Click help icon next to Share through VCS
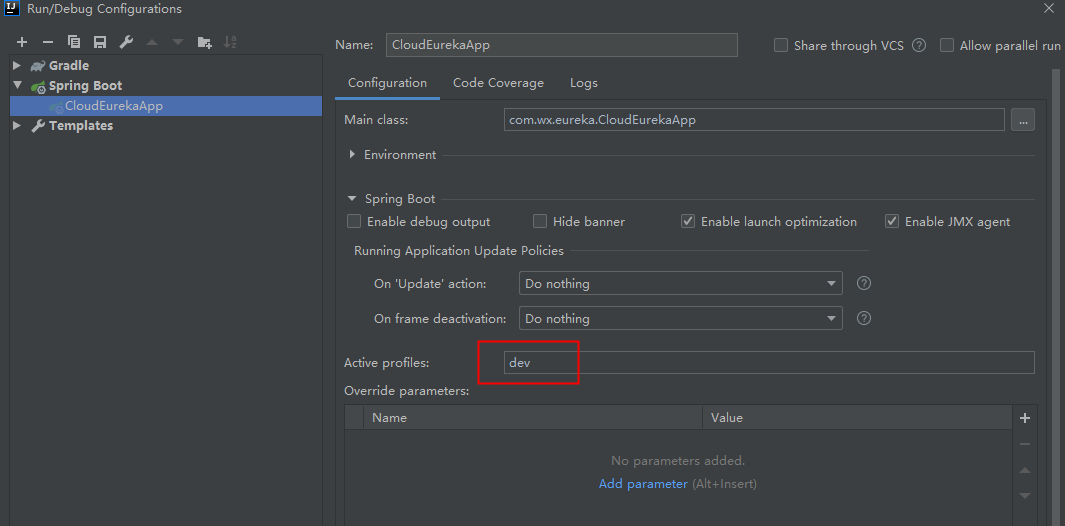The height and width of the screenshot is (526, 1065). tap(919, 46)
